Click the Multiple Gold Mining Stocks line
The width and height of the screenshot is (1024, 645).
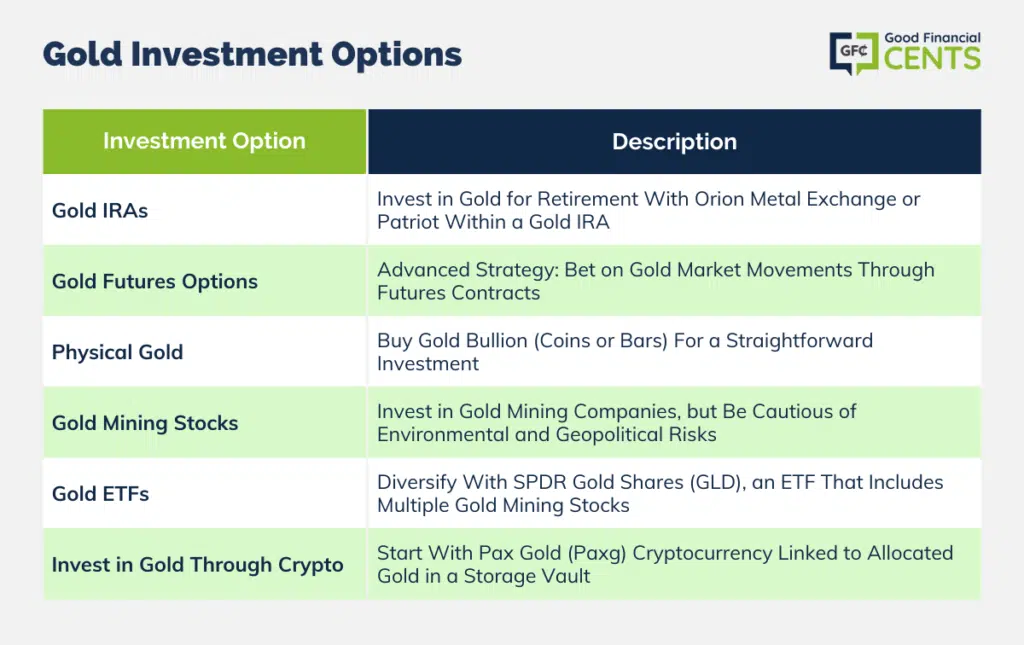(x=503, y=505)
